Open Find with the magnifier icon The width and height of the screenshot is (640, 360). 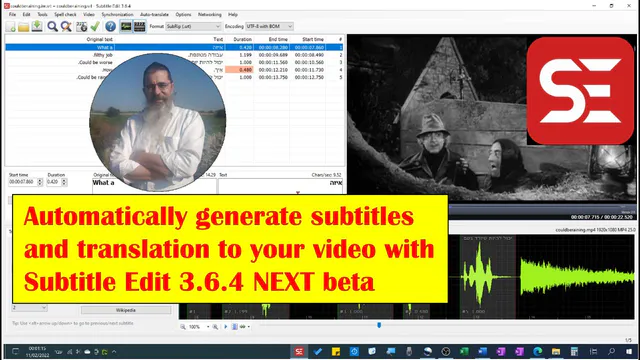pyautogui.click(x=52, y=27)
